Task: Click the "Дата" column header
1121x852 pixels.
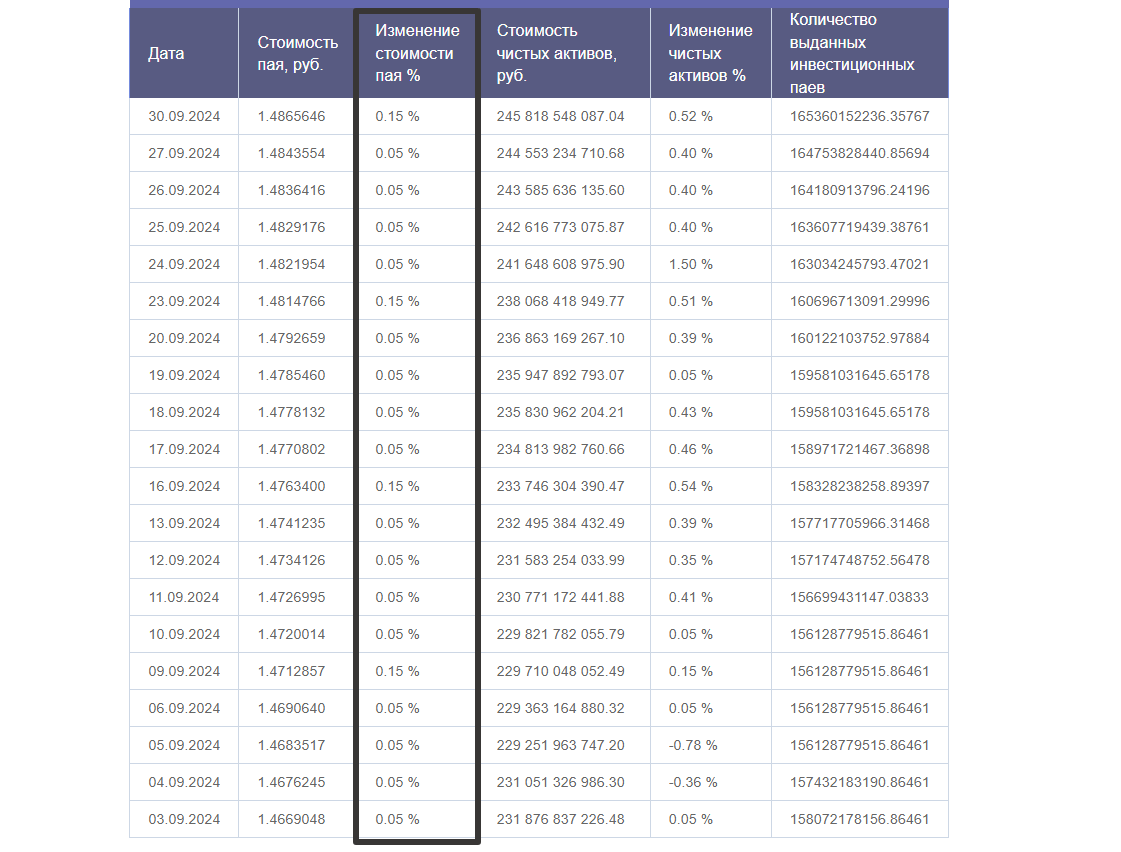Action: 166,54
